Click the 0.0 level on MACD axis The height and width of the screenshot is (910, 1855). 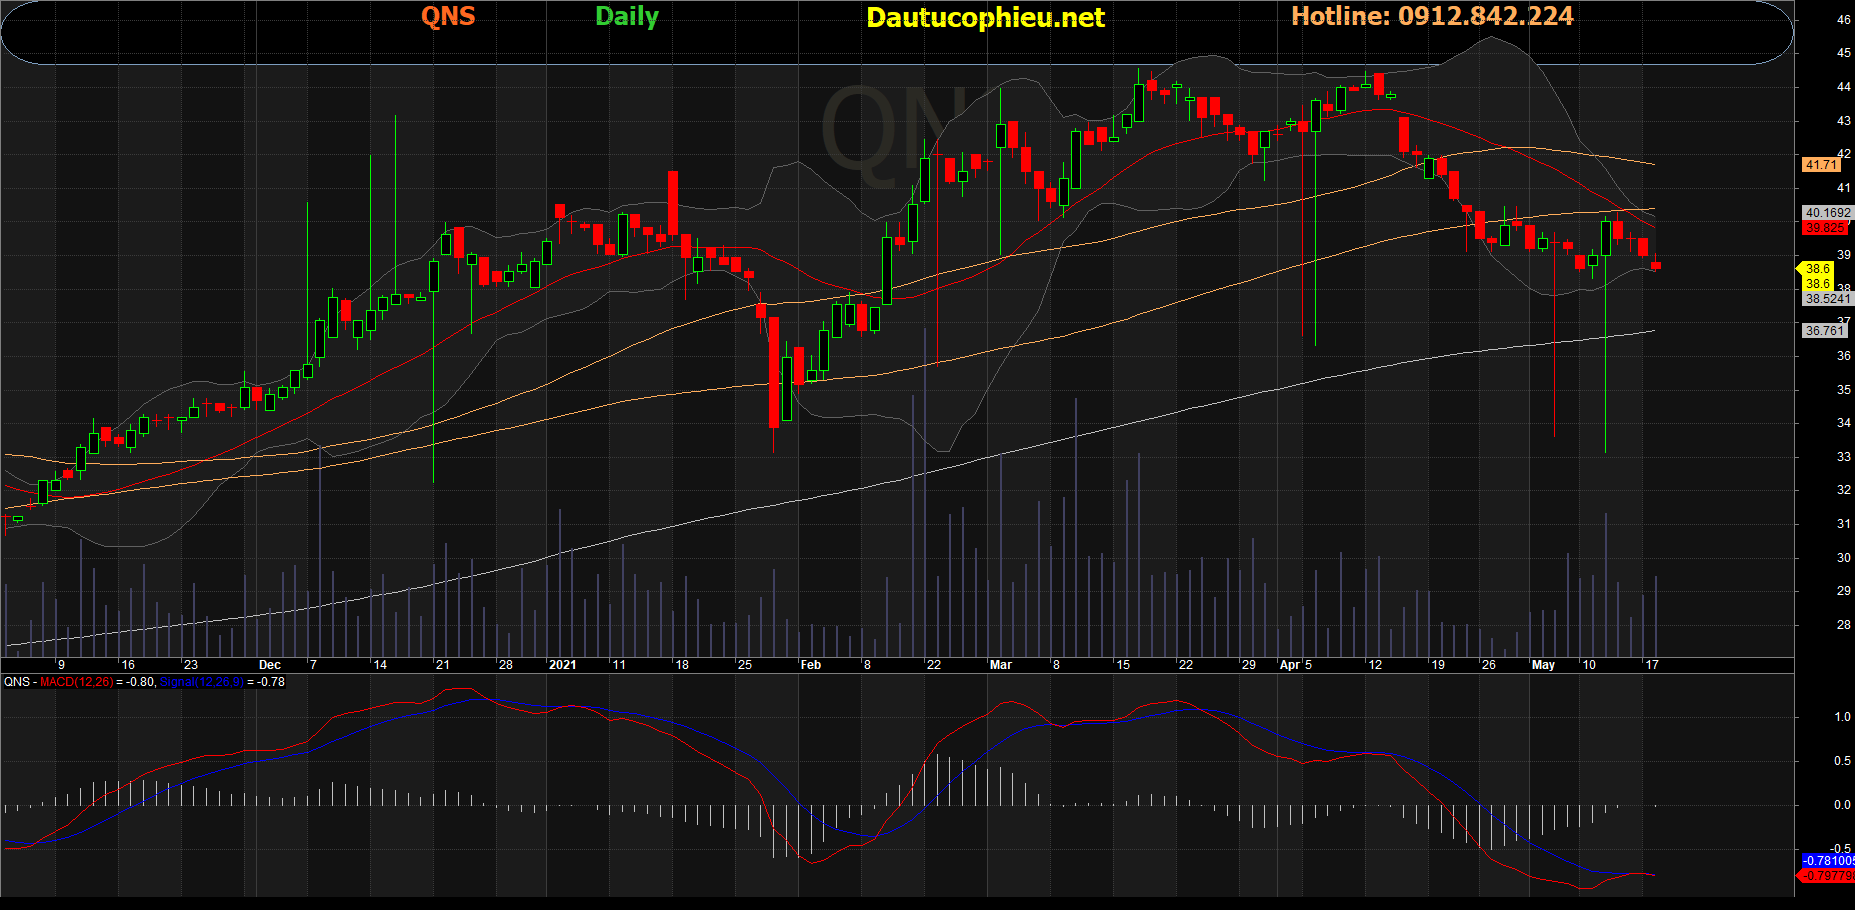1842,805
